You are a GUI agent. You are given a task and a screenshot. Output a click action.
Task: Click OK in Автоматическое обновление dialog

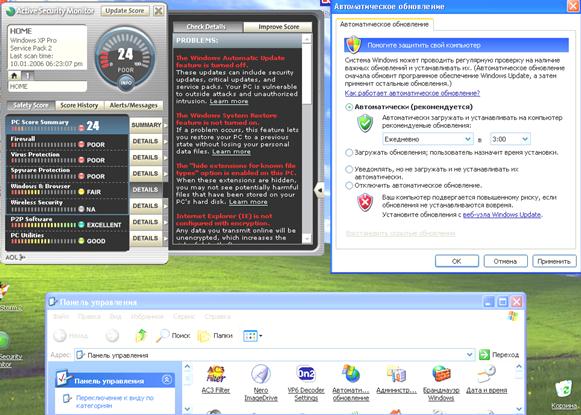[456, 261]
